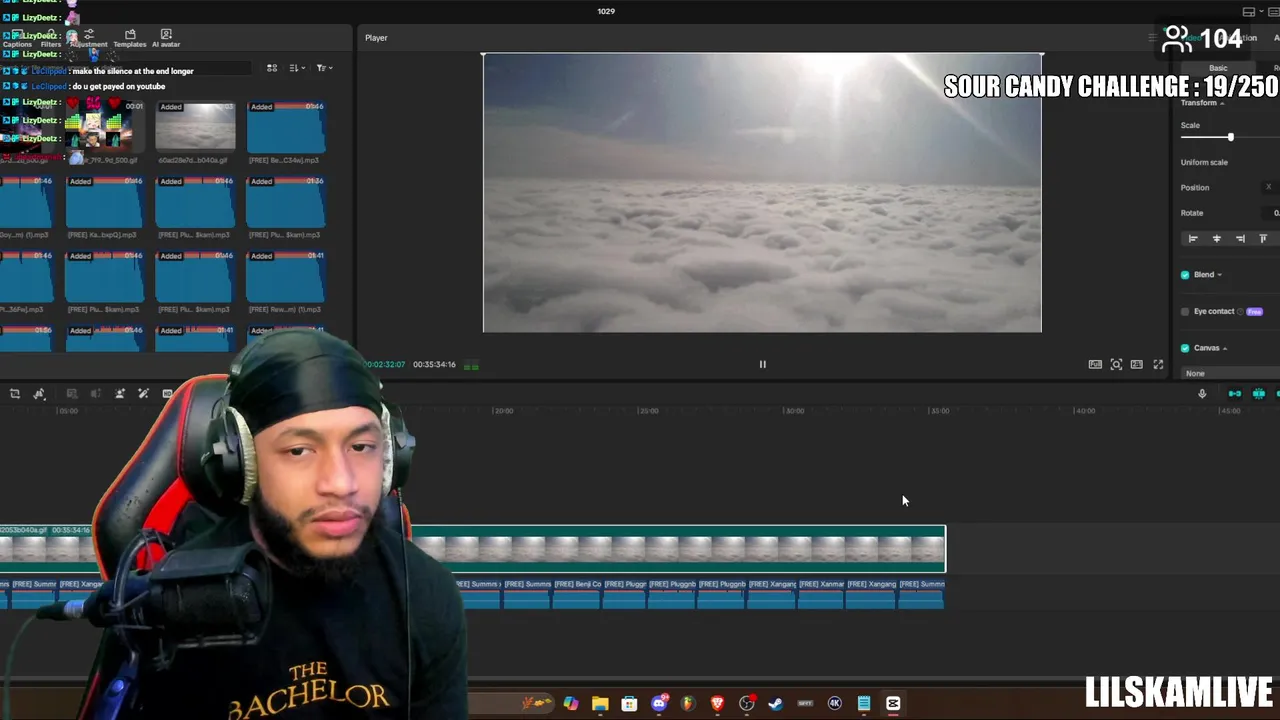Disable the Blend checkbox

coord(1185,275)
